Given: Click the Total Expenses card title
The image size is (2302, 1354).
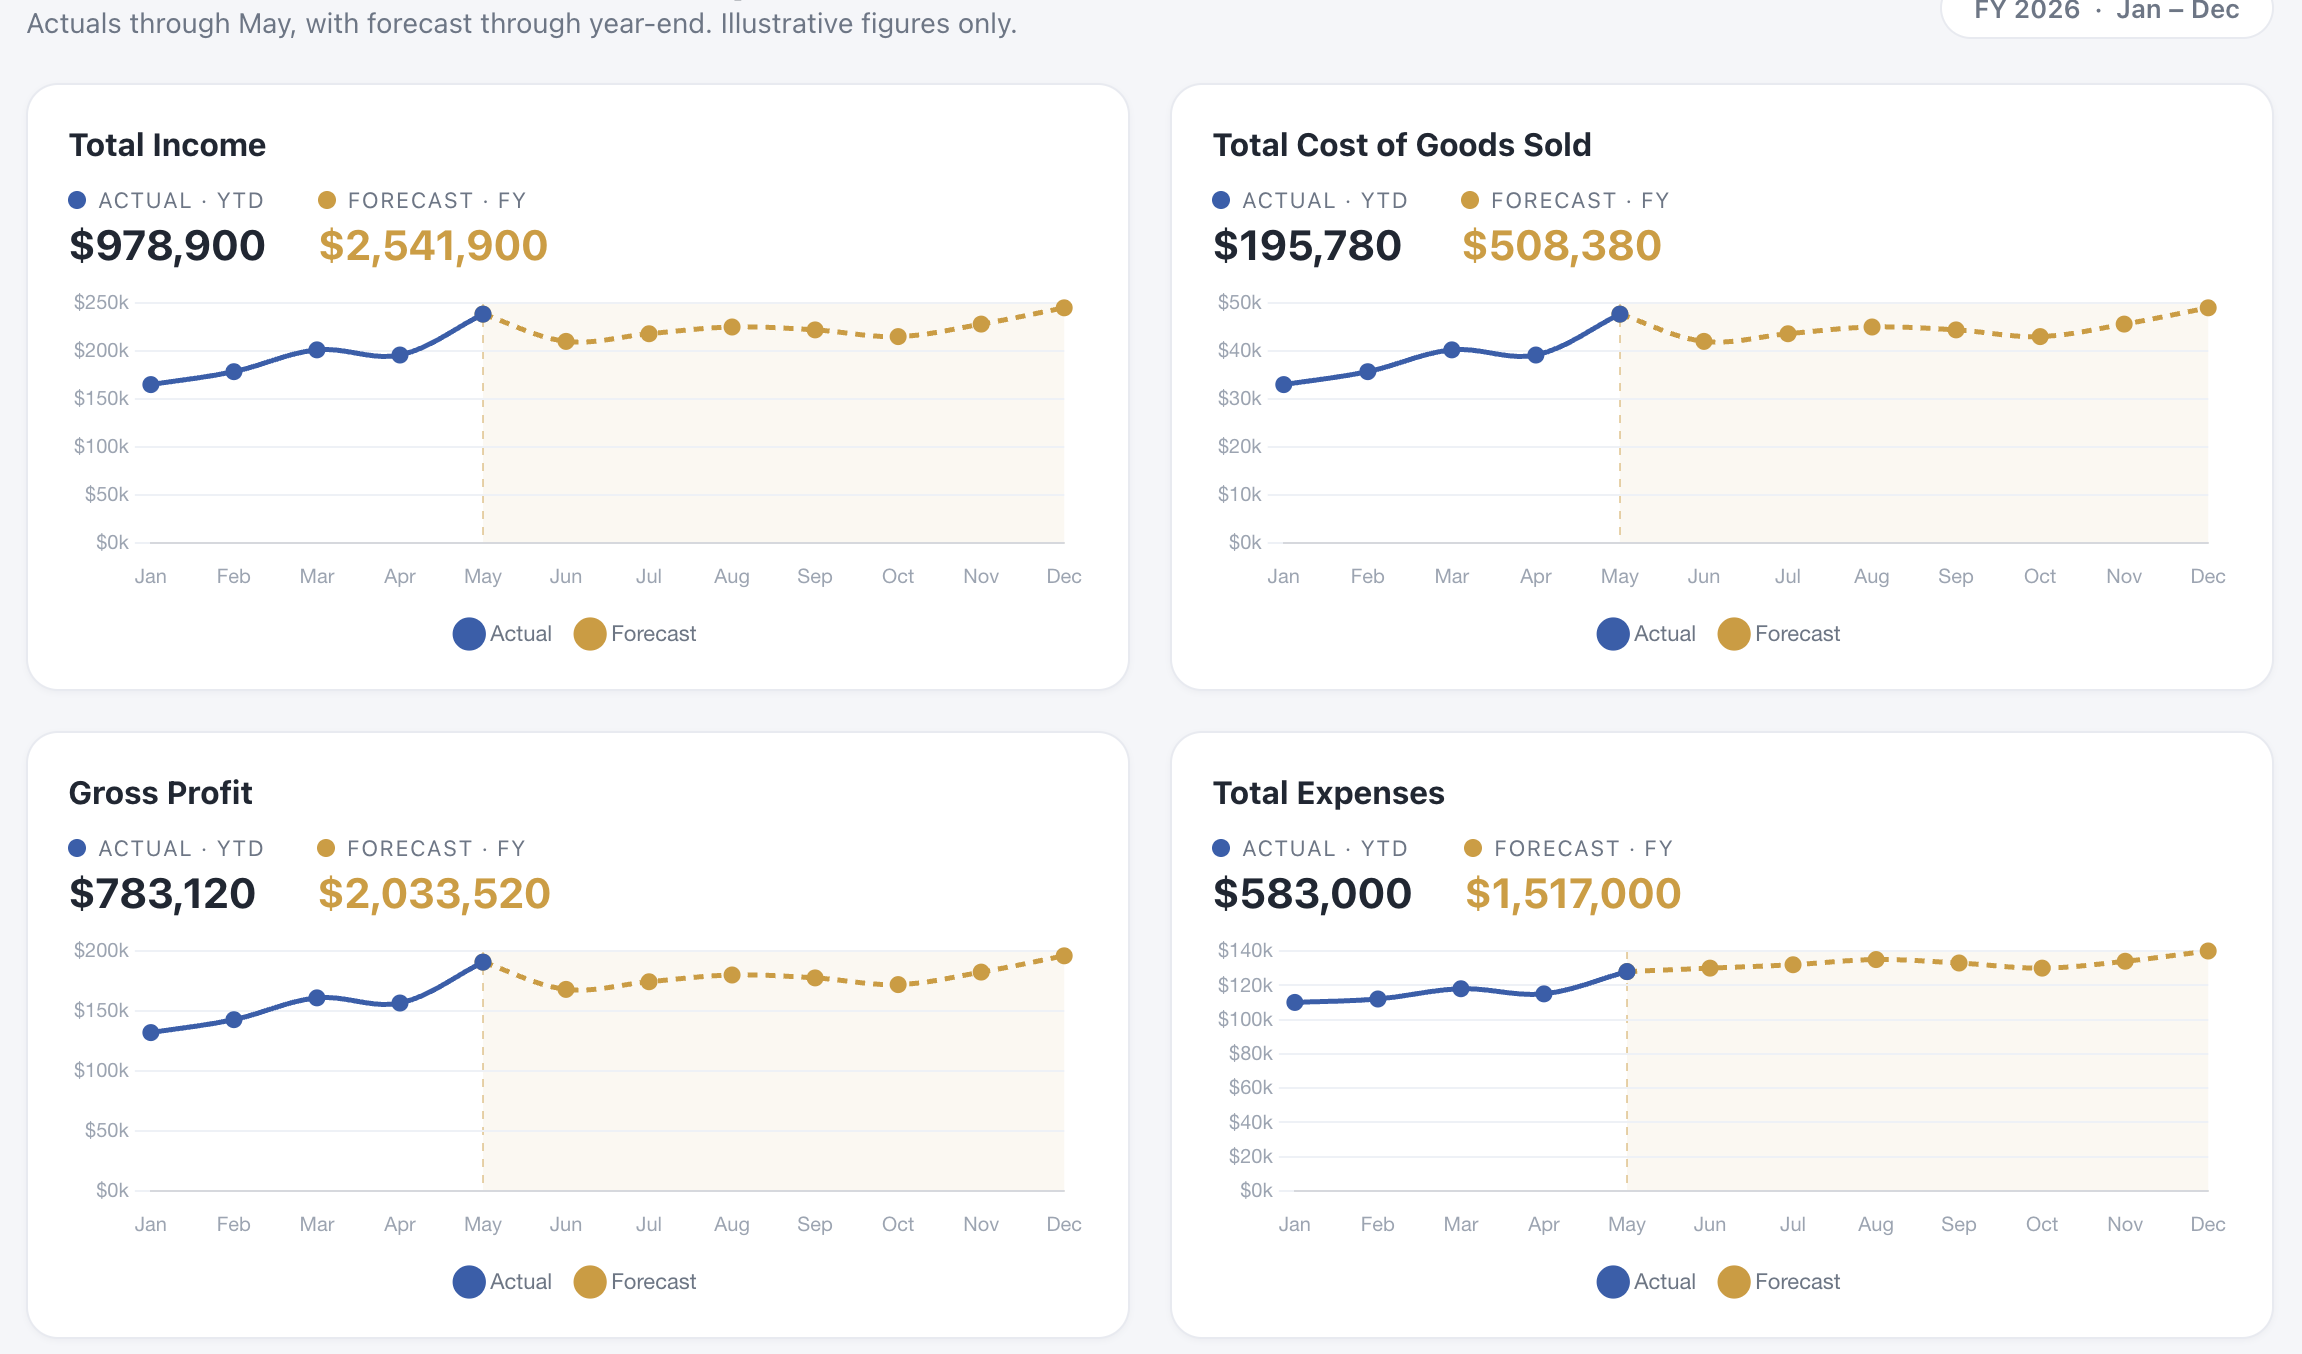Looking at the screenshot, I should click(1328, 793).
